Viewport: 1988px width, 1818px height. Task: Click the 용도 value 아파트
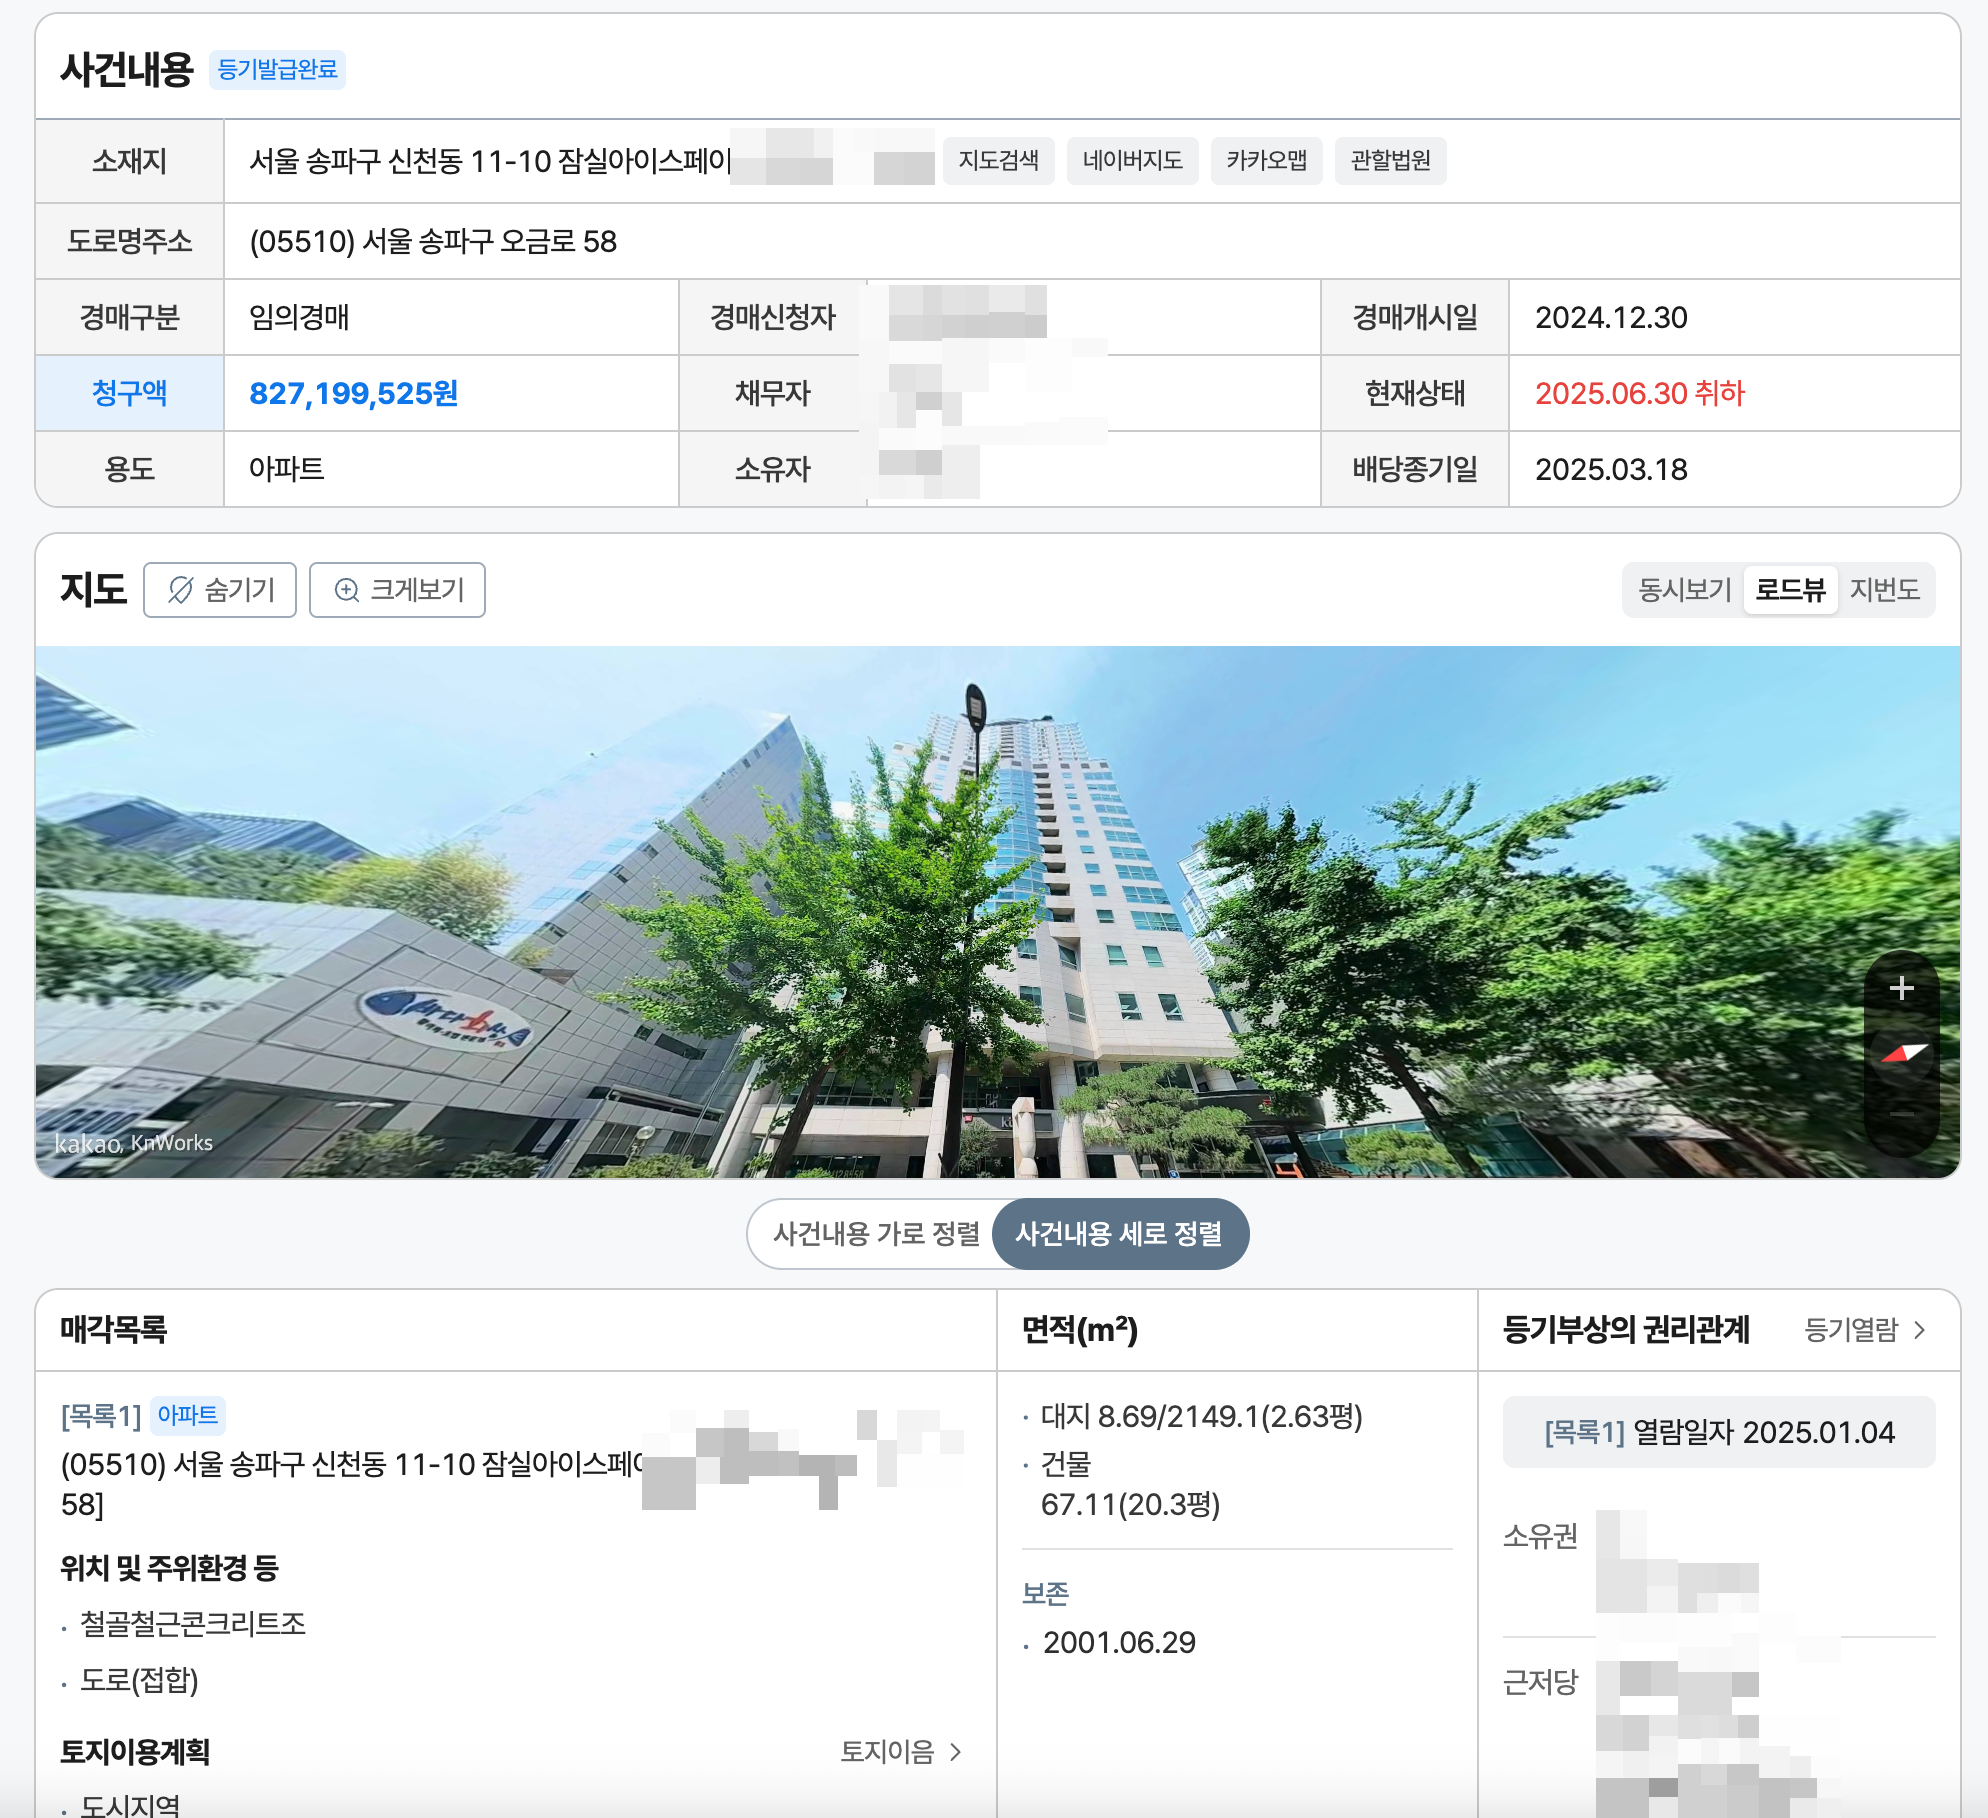(x=286, y=470)
